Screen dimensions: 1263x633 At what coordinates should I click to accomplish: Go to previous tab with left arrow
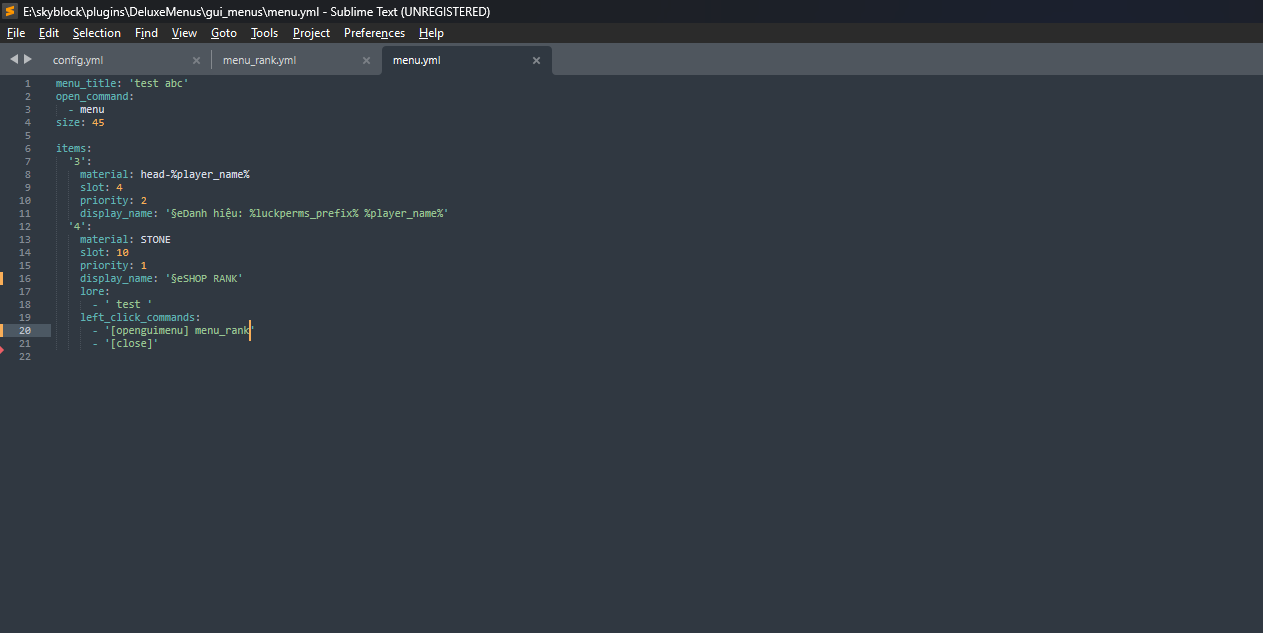14,59
